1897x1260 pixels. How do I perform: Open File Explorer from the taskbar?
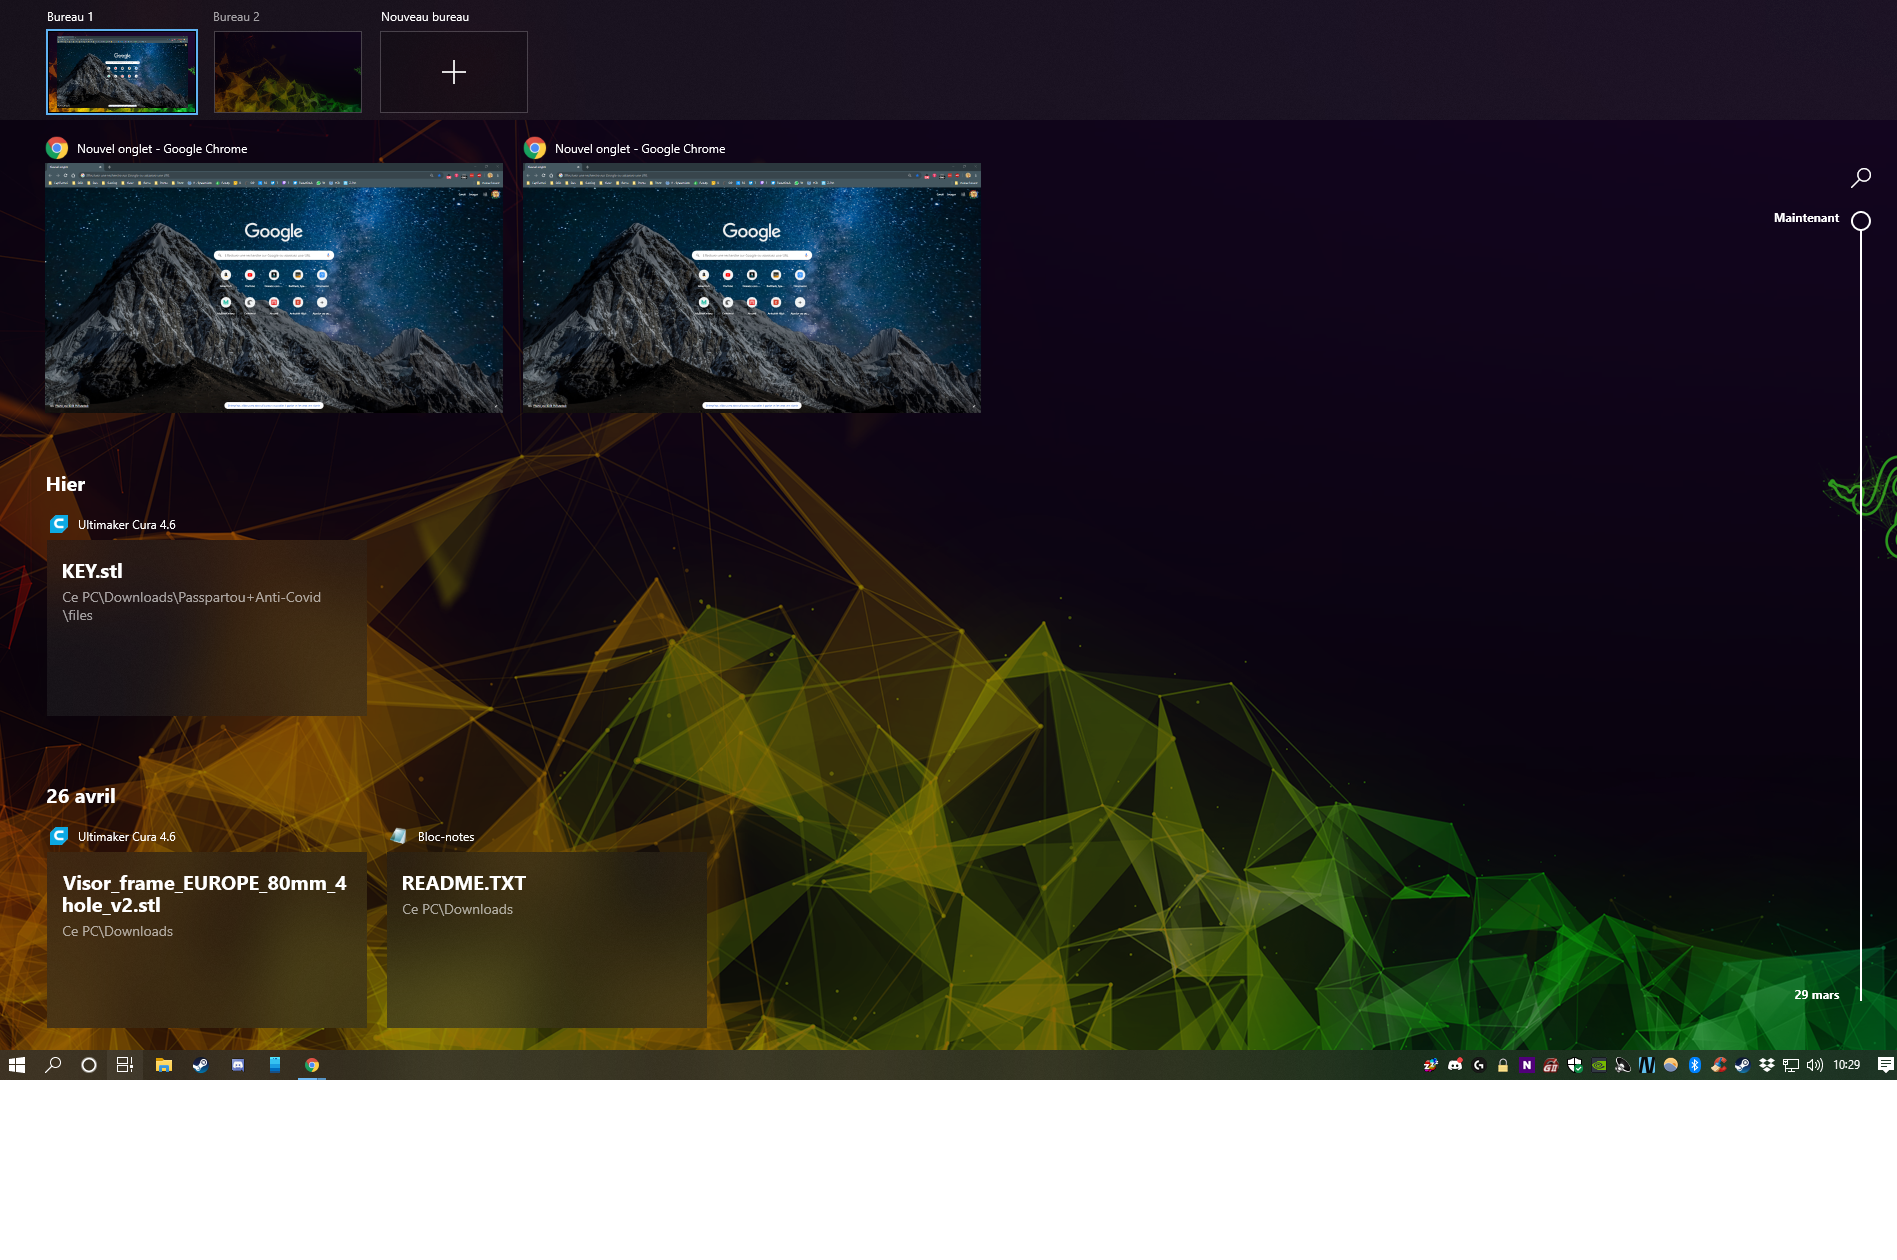(164, 1065)
